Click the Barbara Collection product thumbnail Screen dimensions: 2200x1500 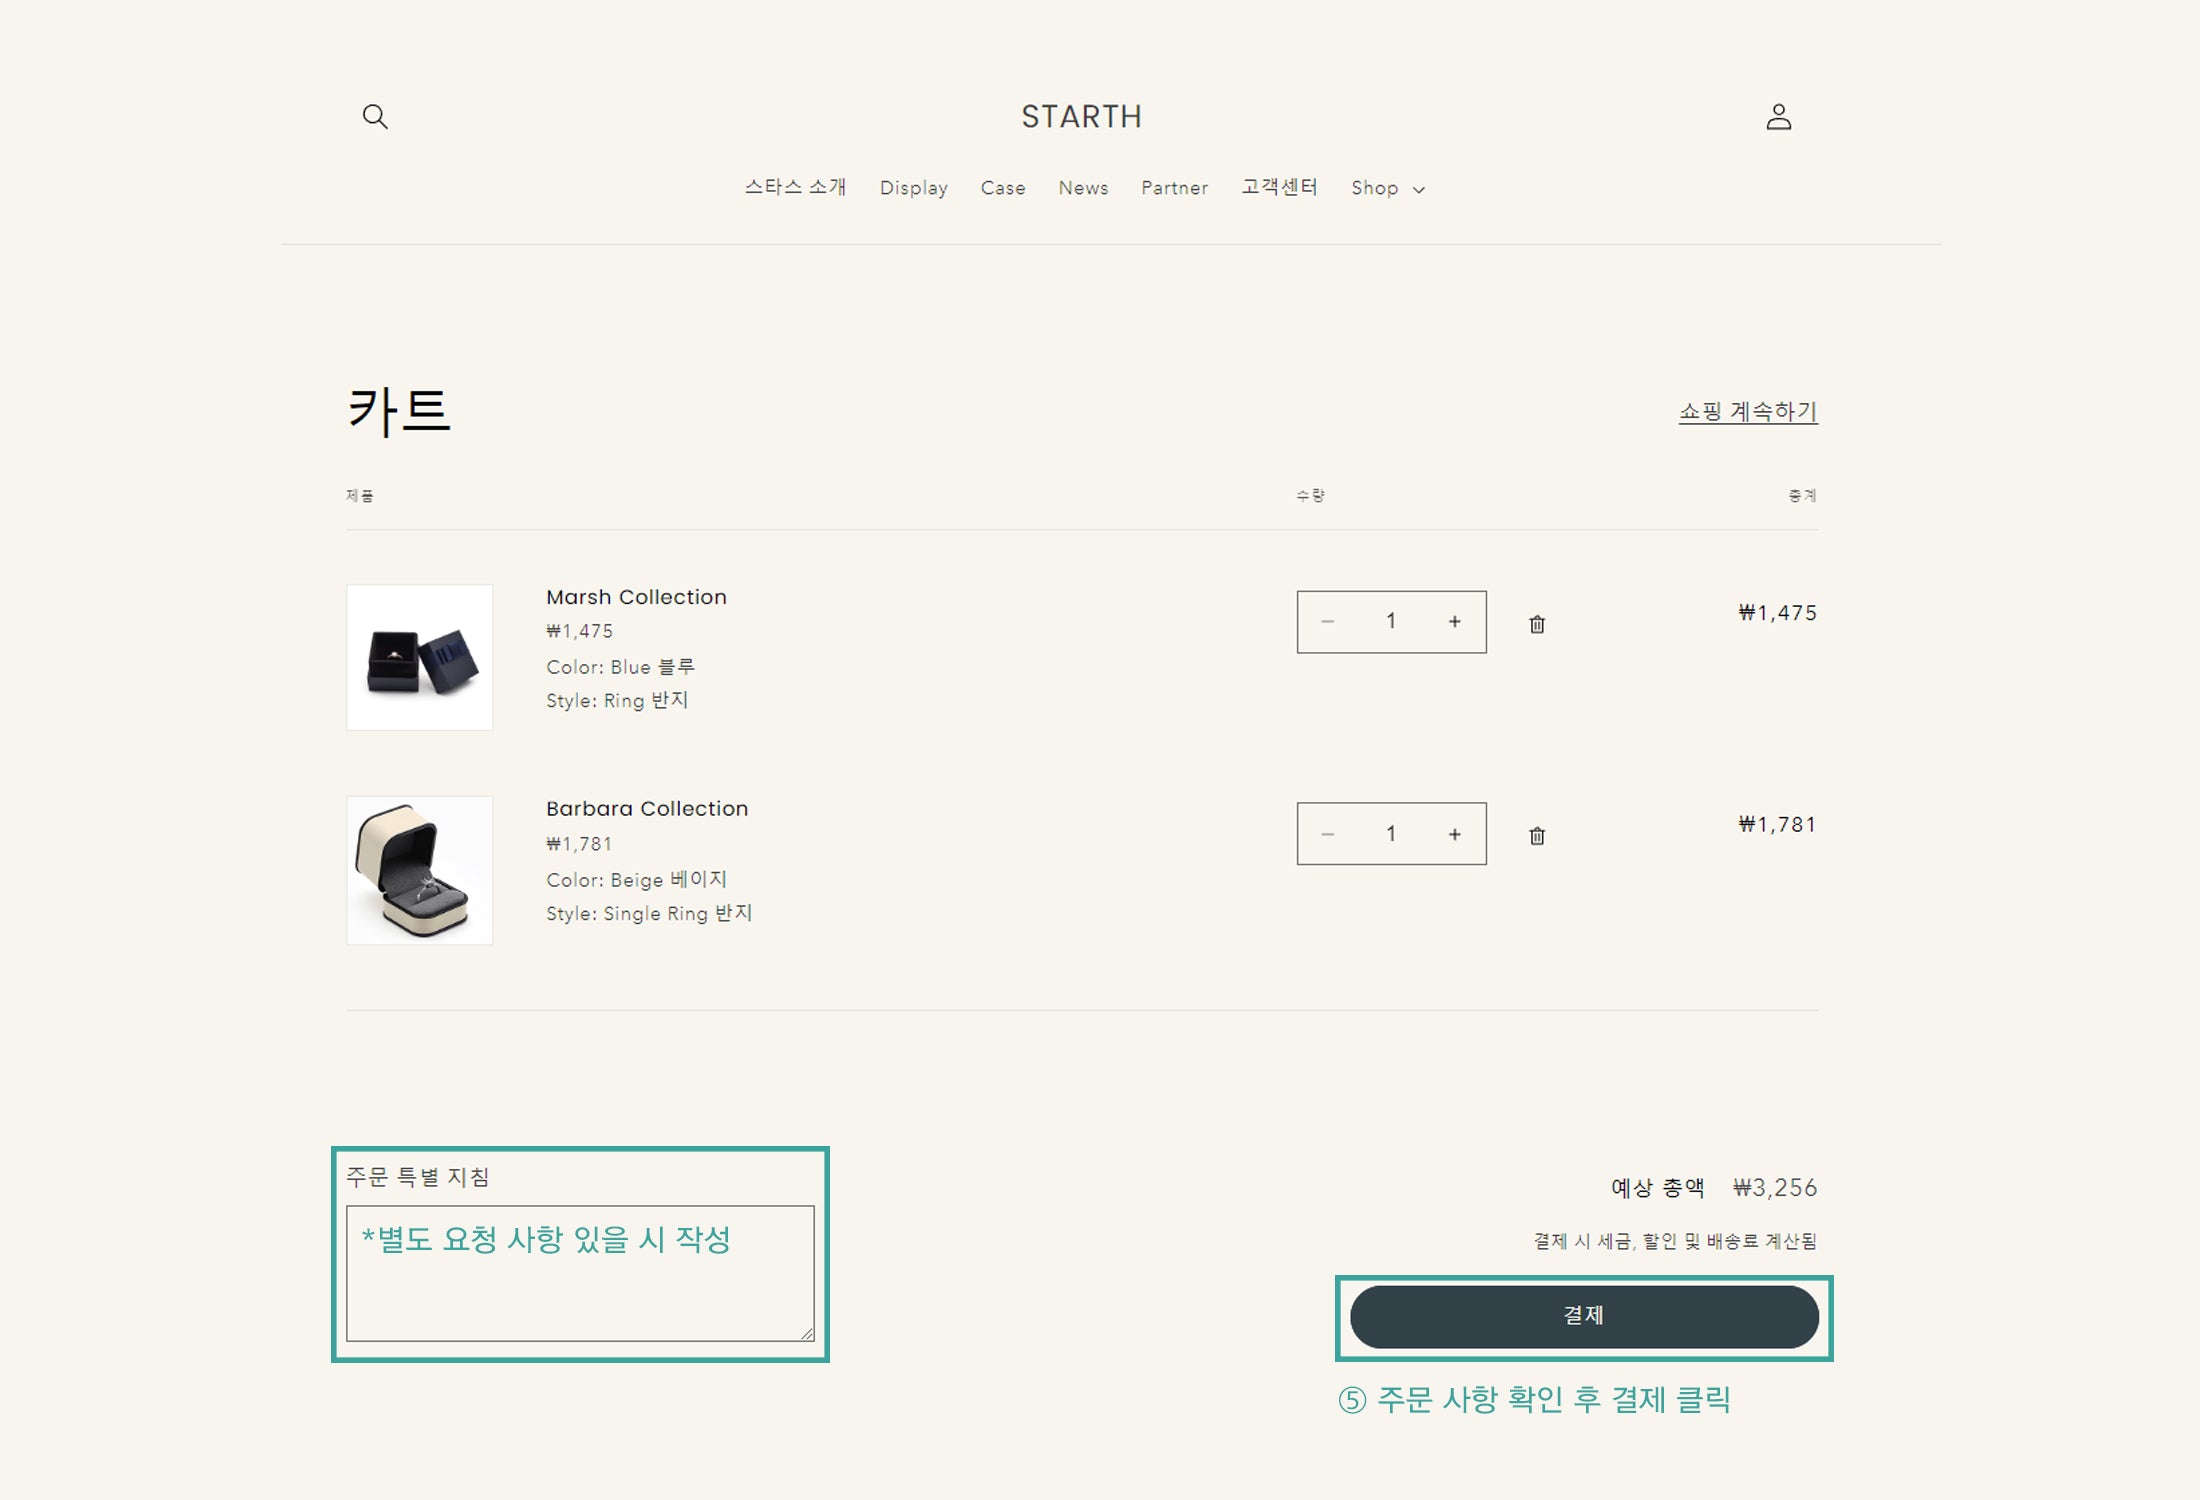419,868
